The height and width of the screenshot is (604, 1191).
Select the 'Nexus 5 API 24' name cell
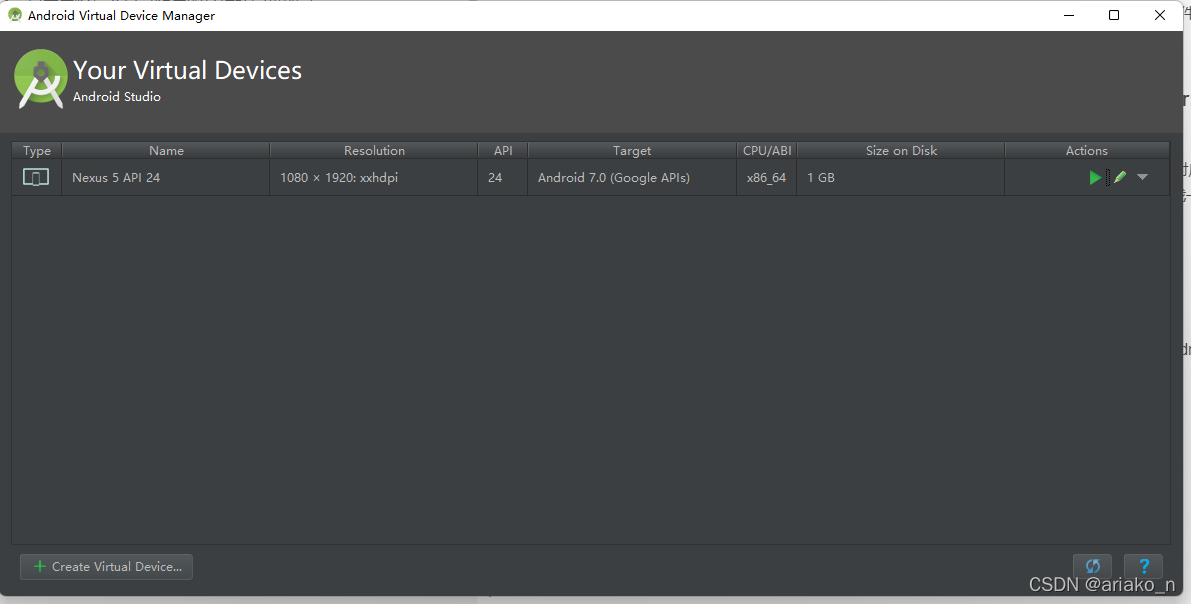(166, 177)
